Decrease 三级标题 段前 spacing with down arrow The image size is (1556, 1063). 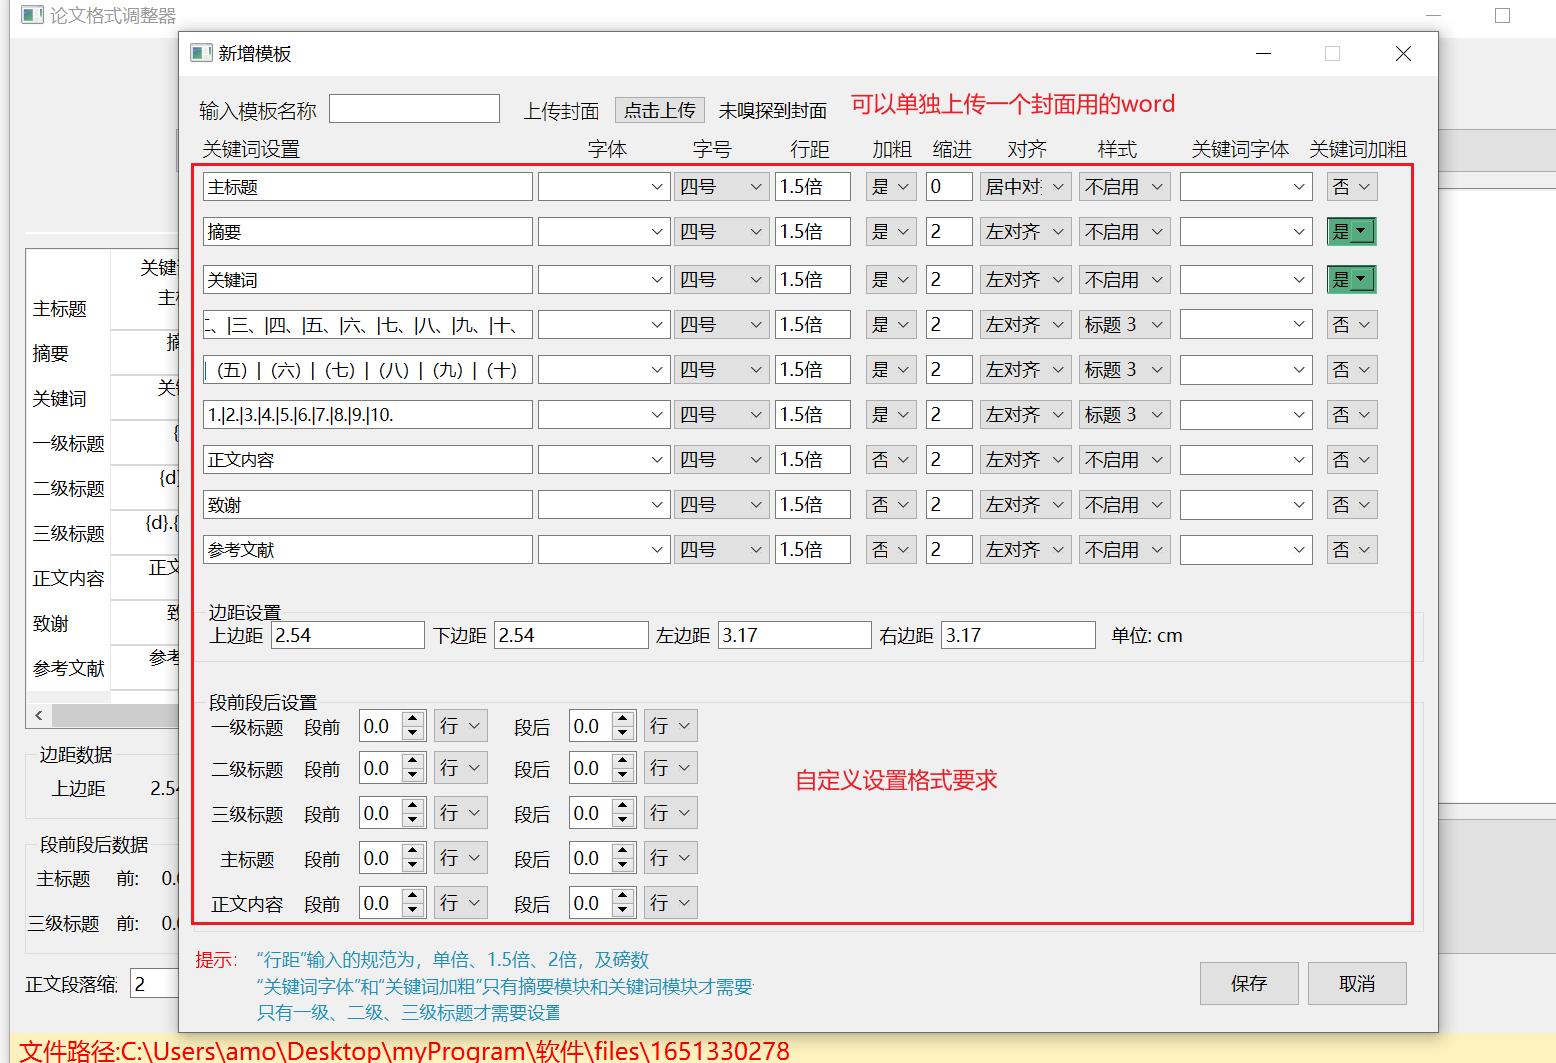click(x=412, y=821)
